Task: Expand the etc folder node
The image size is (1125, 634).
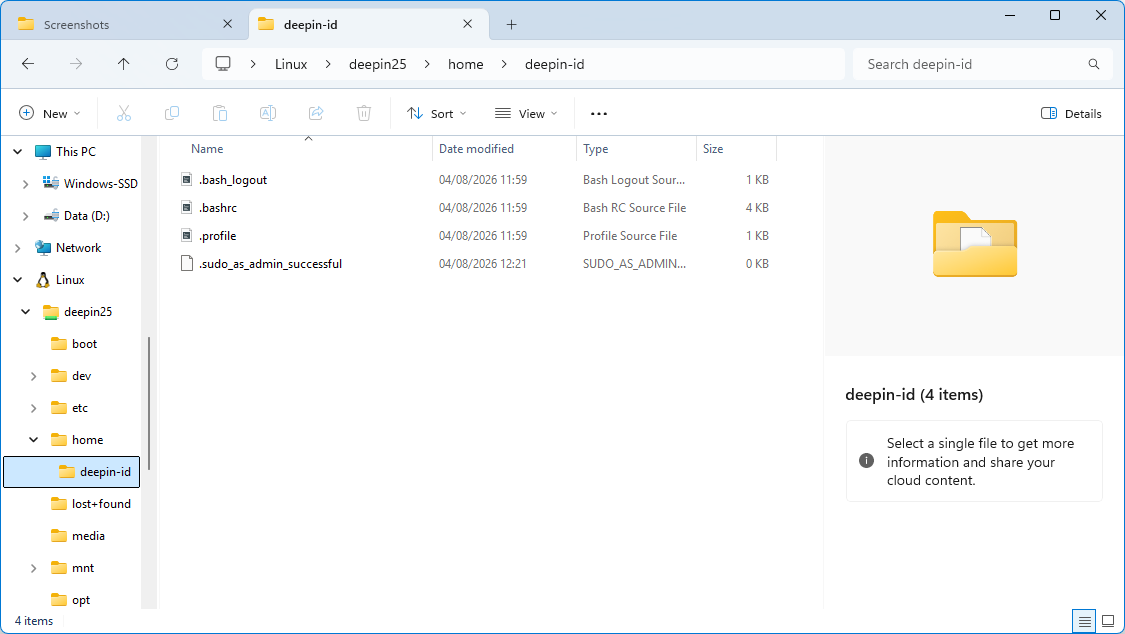Action: (34, 408)
